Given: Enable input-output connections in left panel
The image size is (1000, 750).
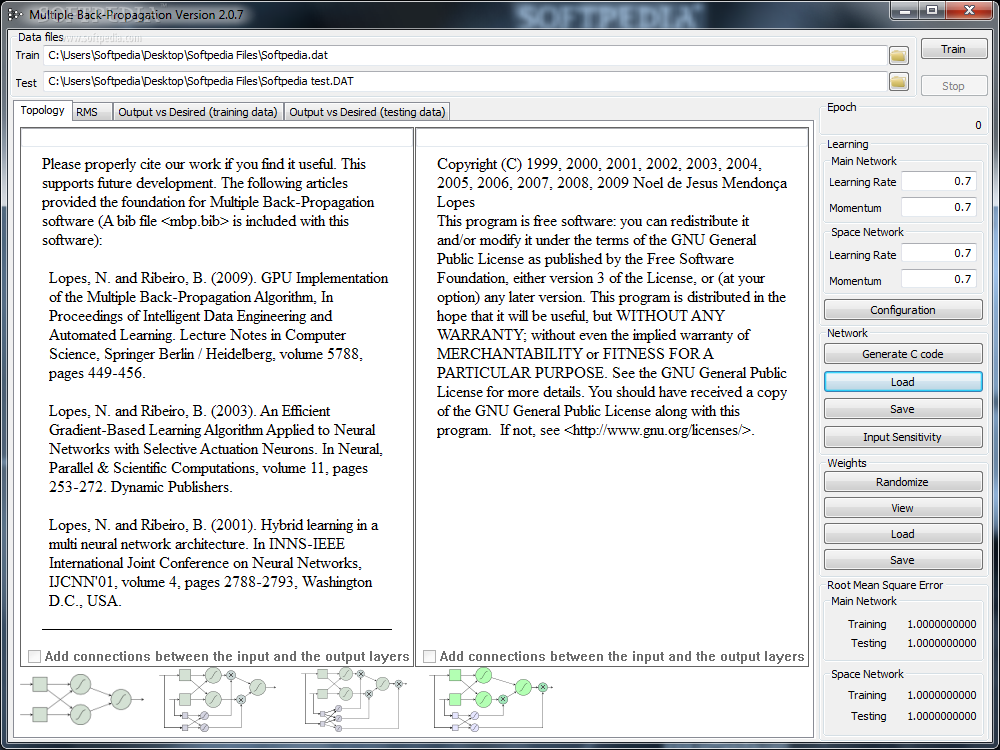Looking at the screenshot, I should click(35, 656).
